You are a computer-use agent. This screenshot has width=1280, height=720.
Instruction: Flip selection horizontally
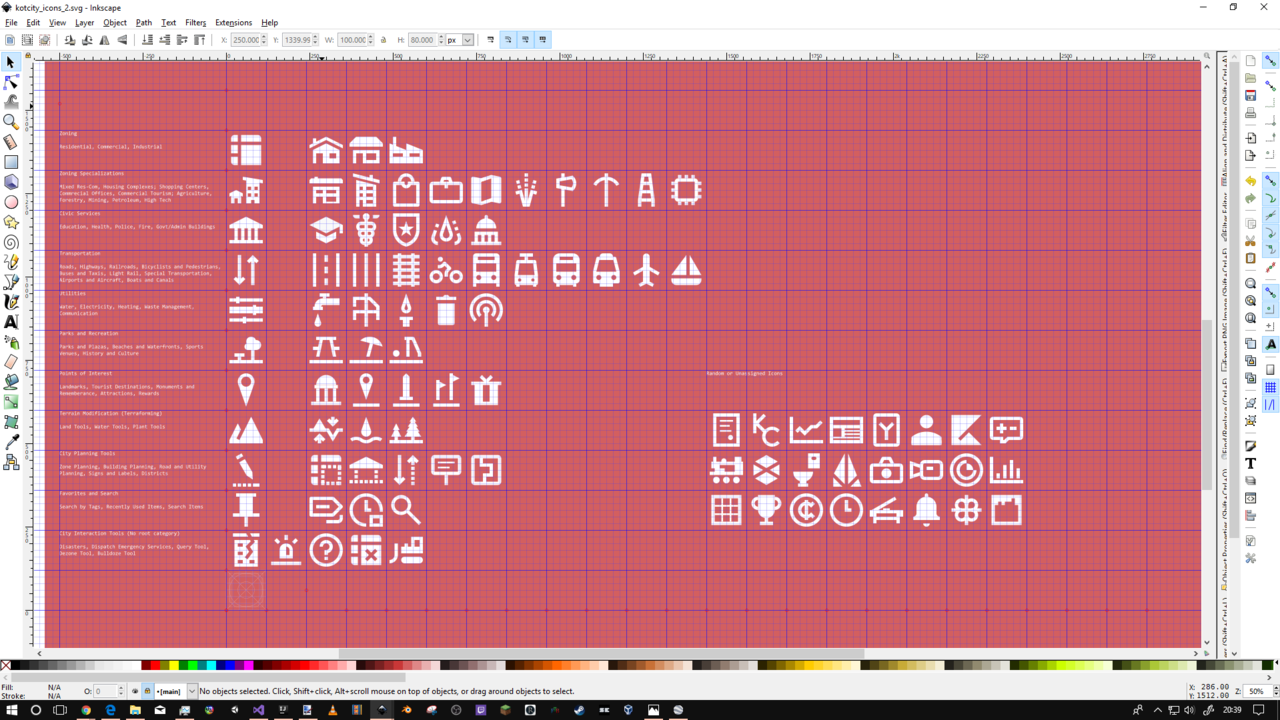105,40
